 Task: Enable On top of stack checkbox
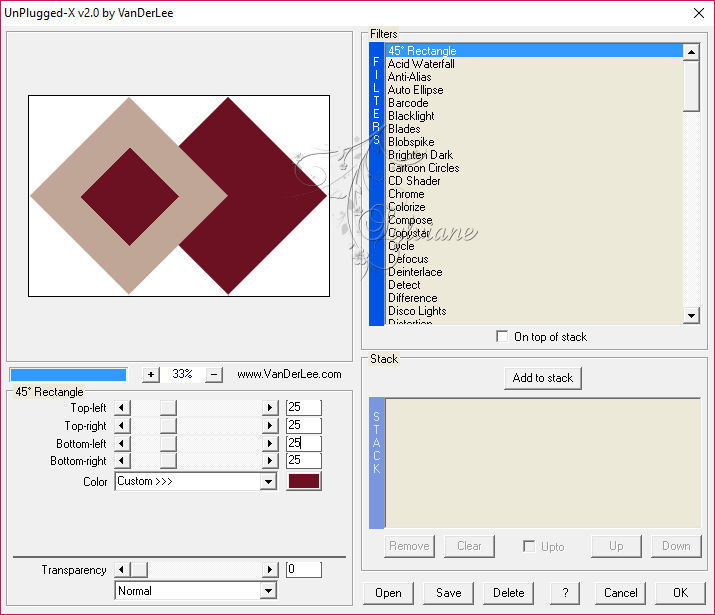tap(502, 336)
